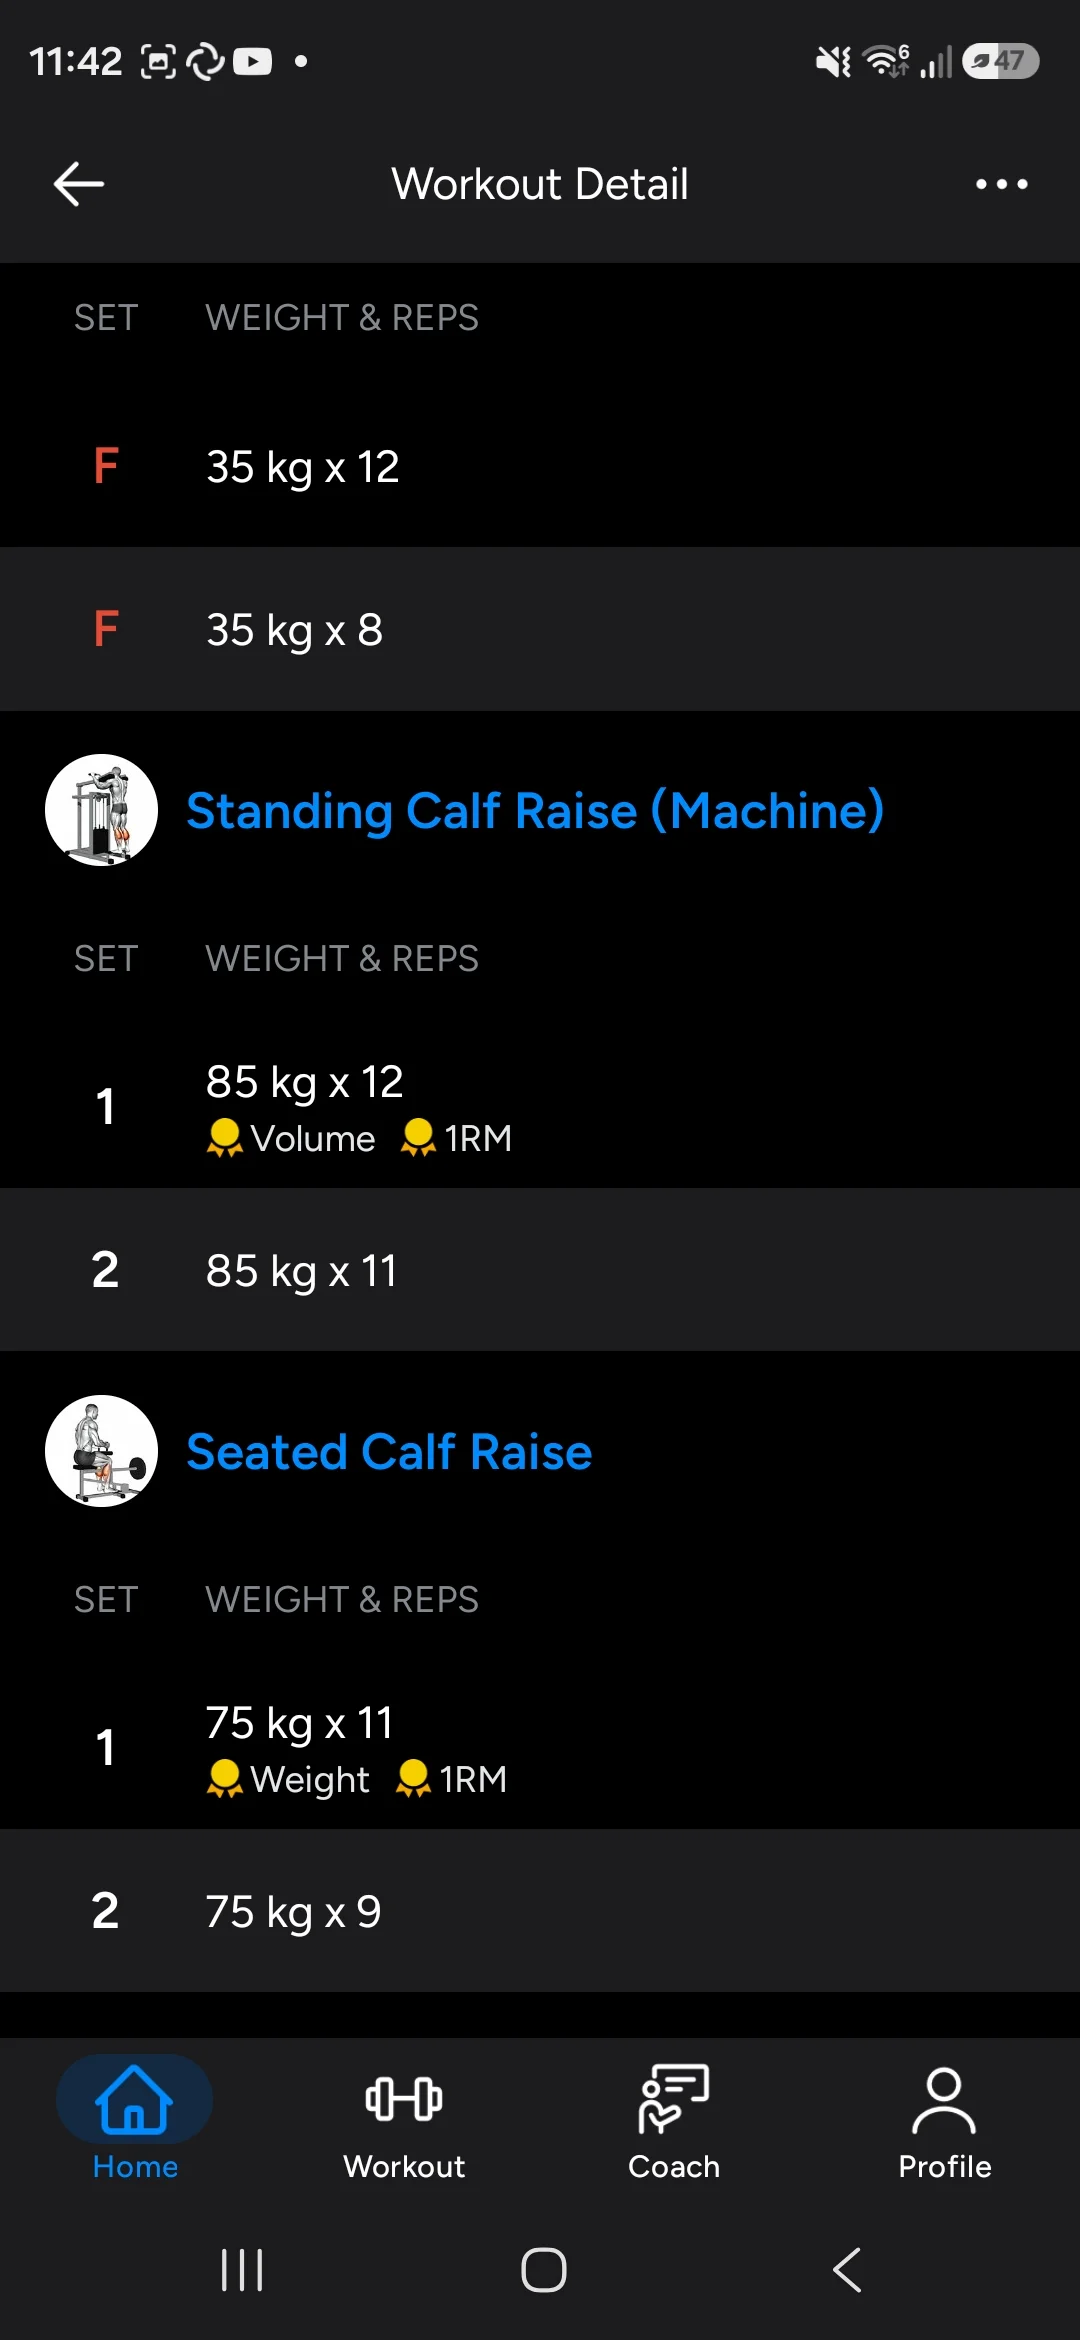
Task: Tap the Android system home button
Action: point(544,2270)
